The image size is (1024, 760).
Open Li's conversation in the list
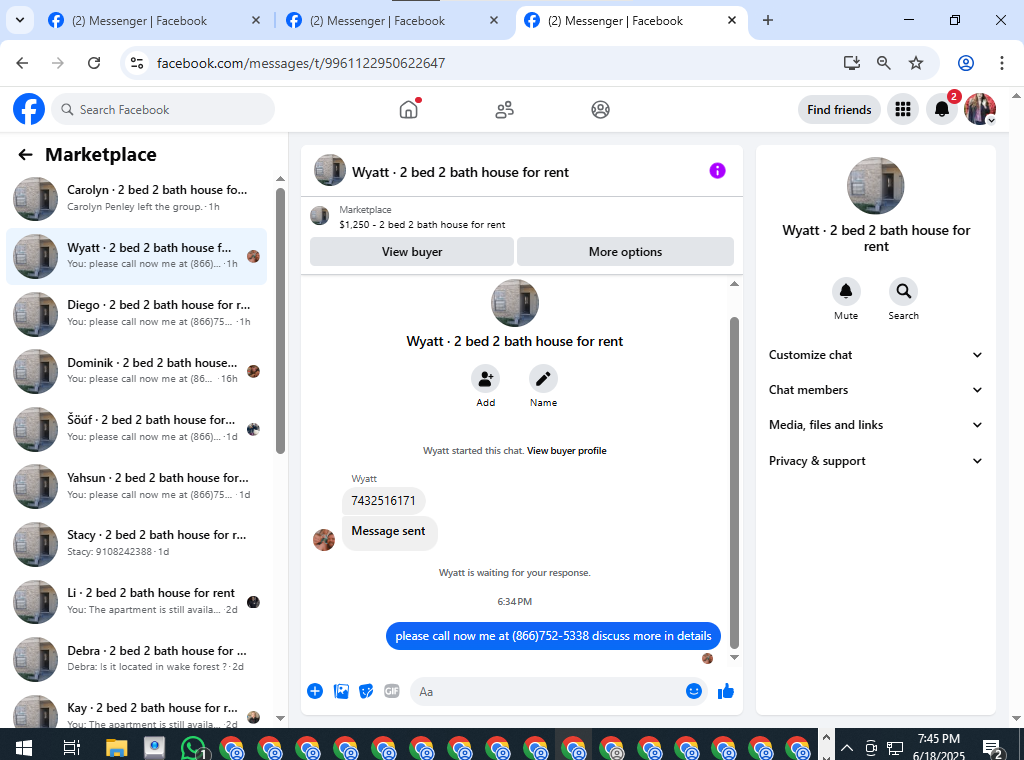tap(136, 601)
